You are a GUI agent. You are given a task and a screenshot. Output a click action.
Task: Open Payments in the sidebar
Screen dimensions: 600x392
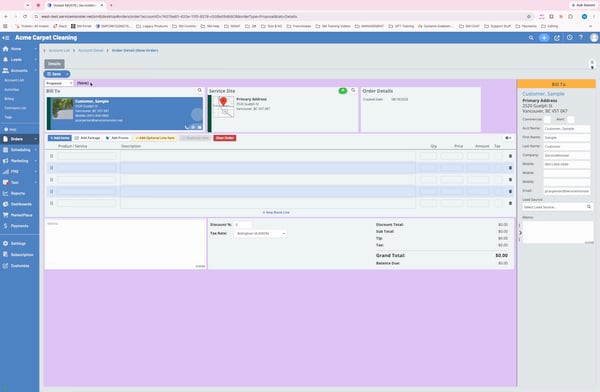click(x=19, y=226)
